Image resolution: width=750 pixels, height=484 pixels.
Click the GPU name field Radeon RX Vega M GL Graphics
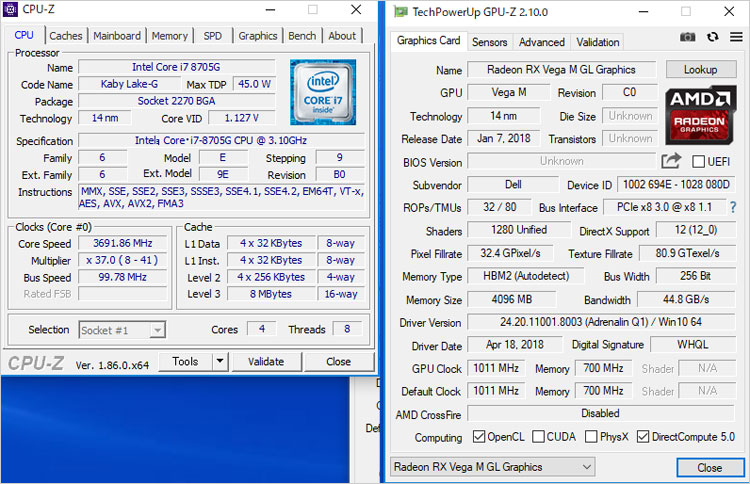[x=562, y=70]
